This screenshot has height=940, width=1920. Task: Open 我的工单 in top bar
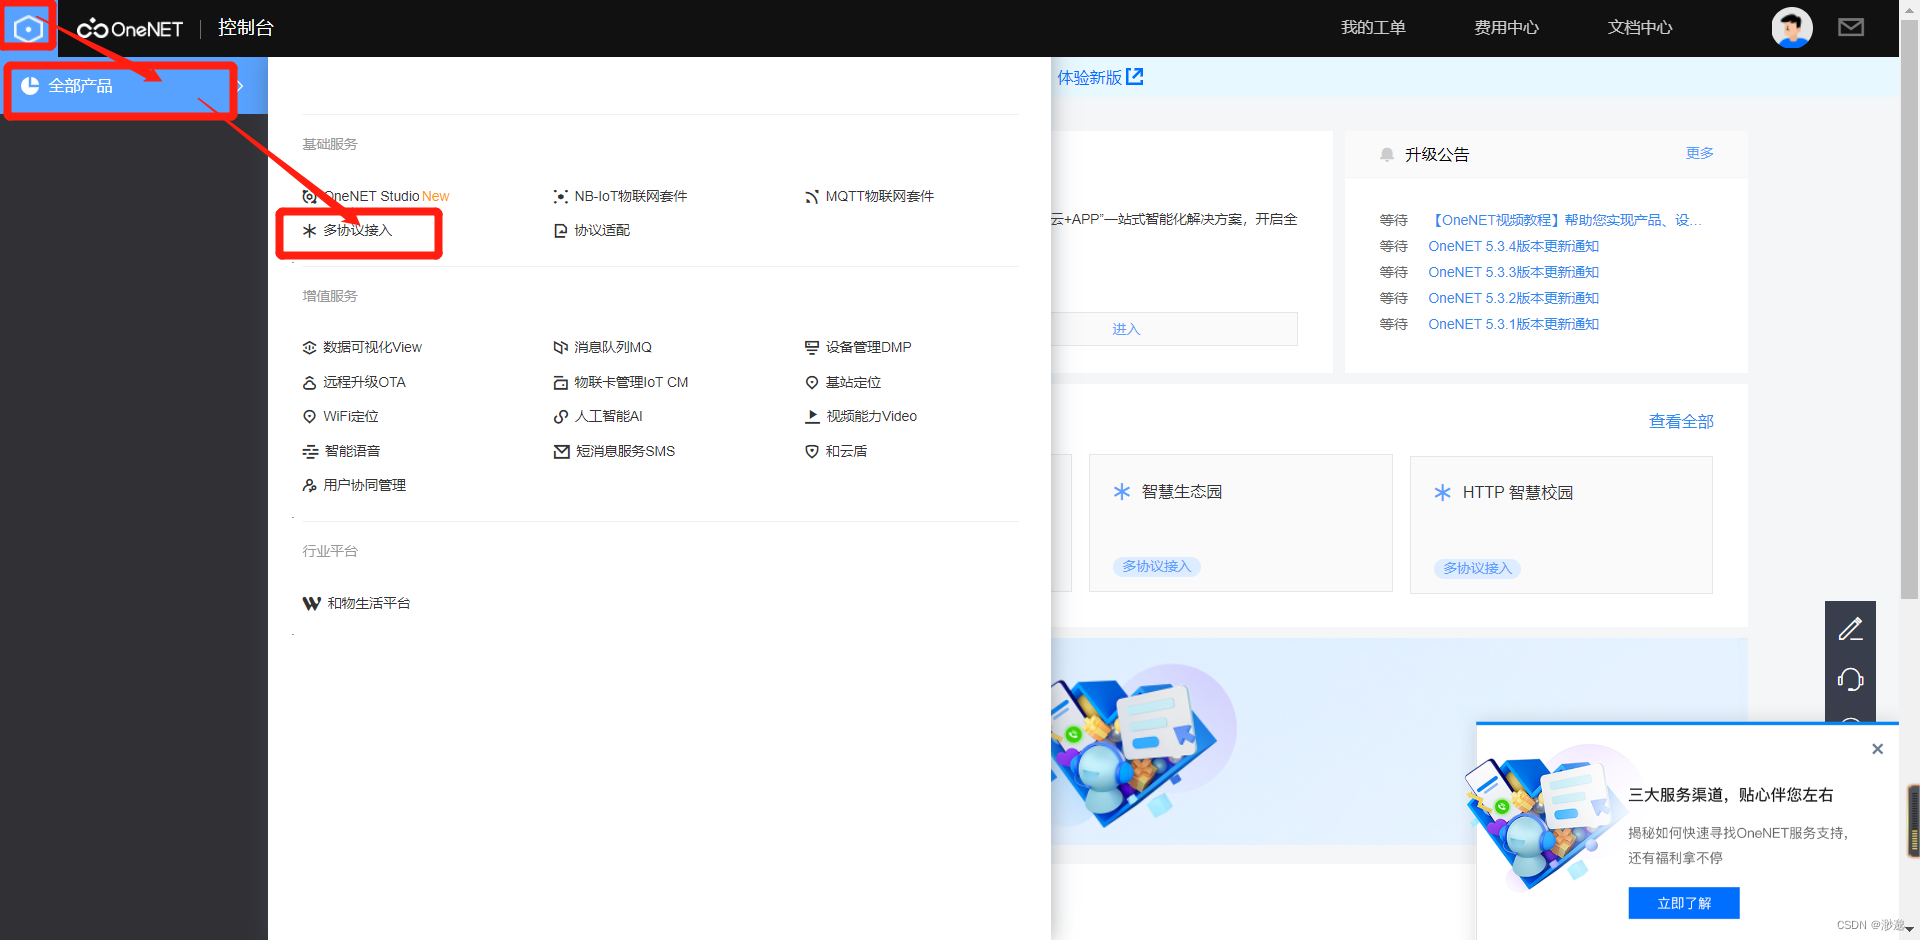[x=1373, y=28]
